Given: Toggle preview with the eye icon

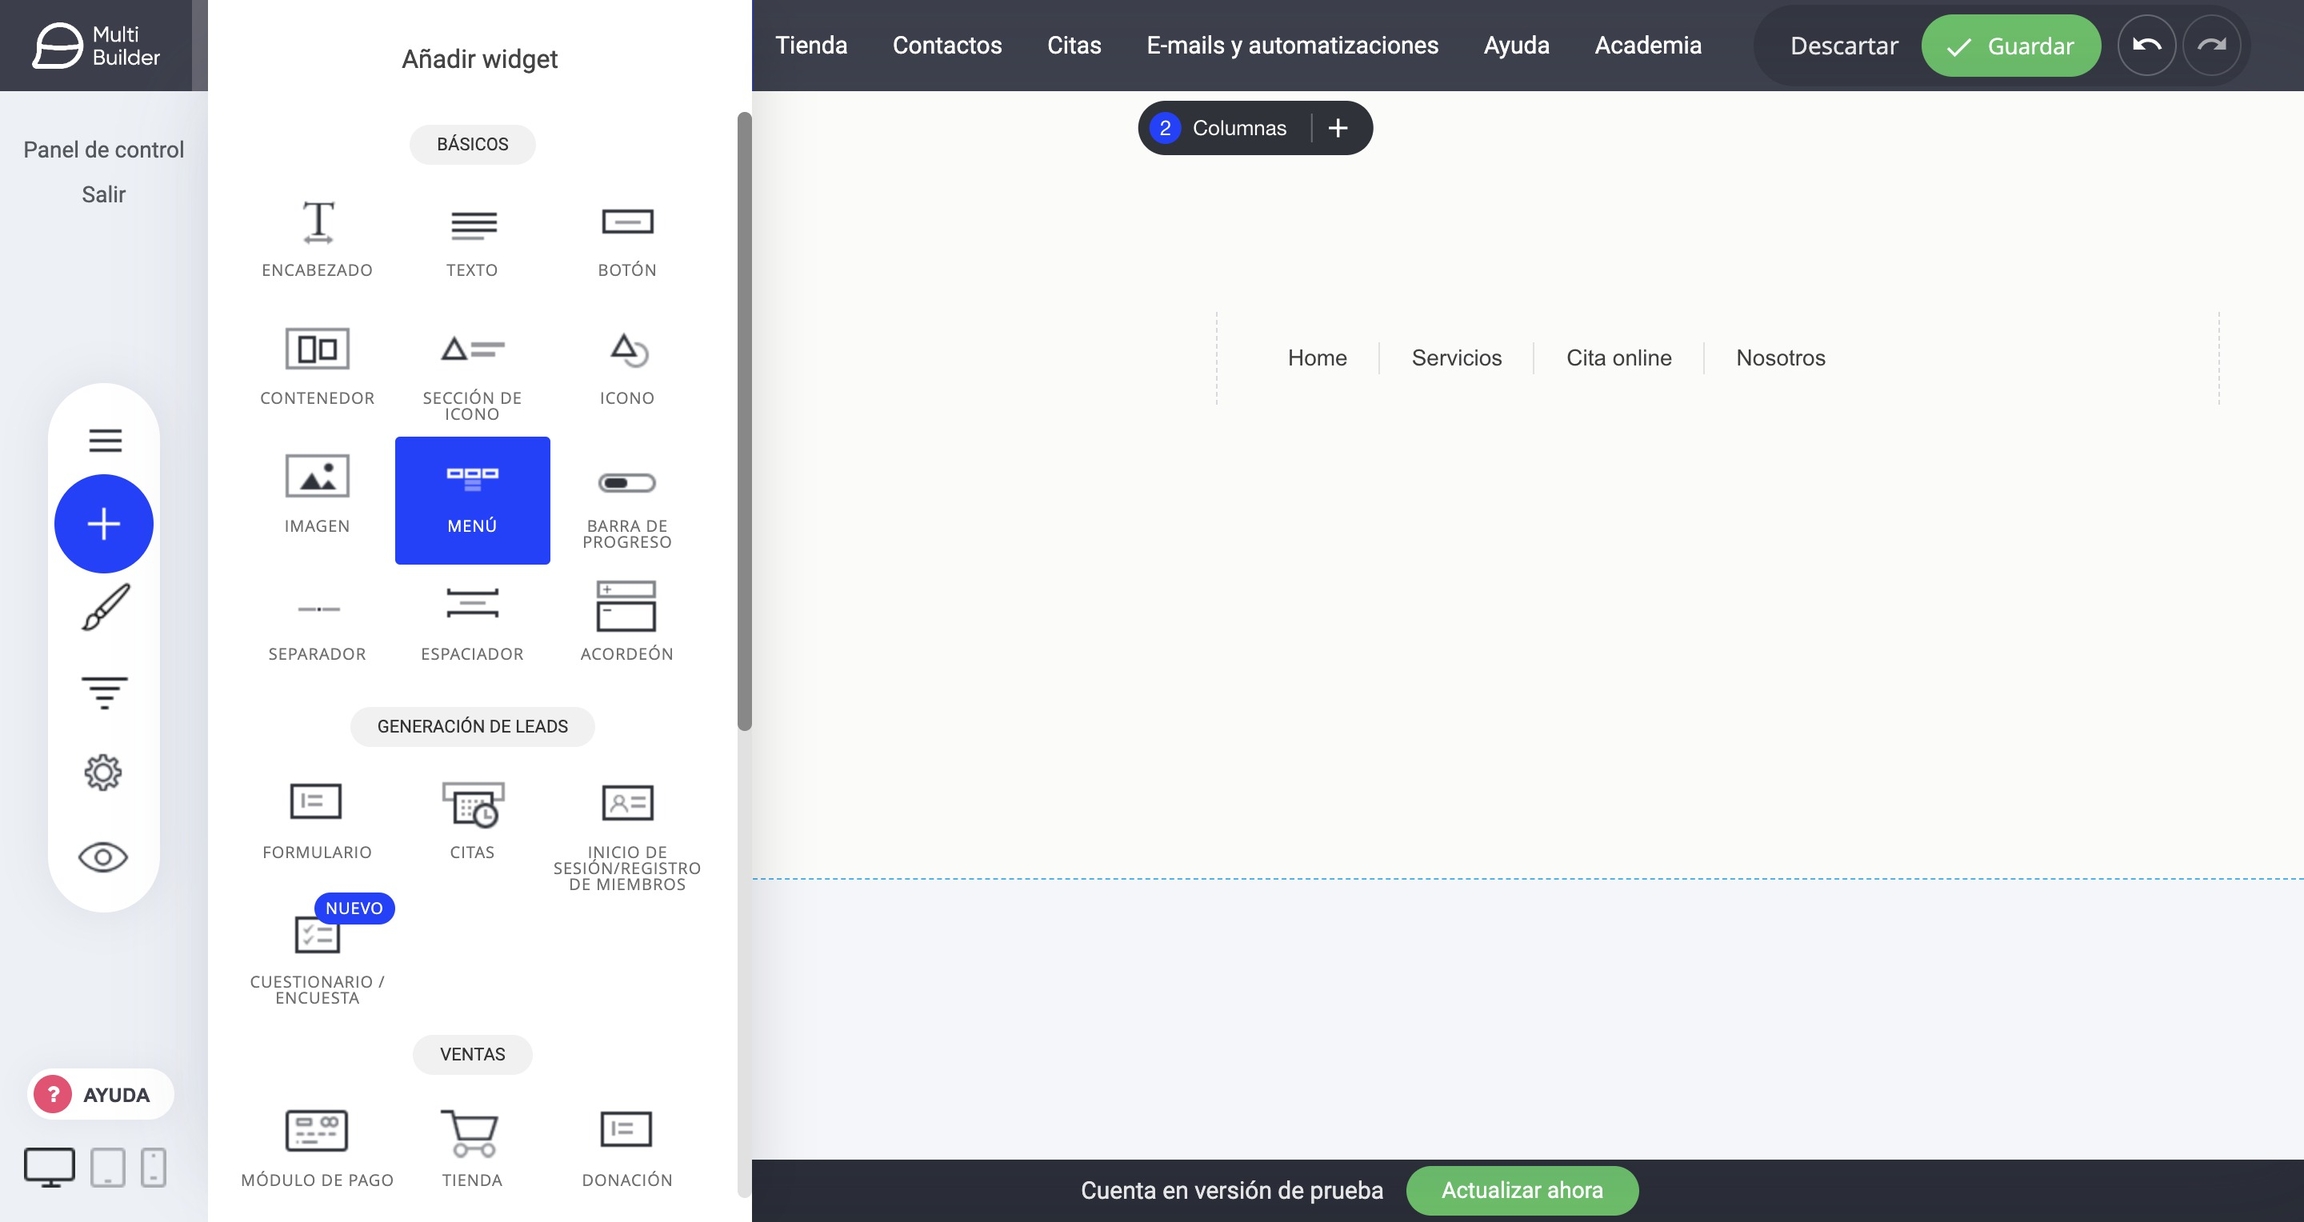Looking at the screenshot, I should [103, 857].
